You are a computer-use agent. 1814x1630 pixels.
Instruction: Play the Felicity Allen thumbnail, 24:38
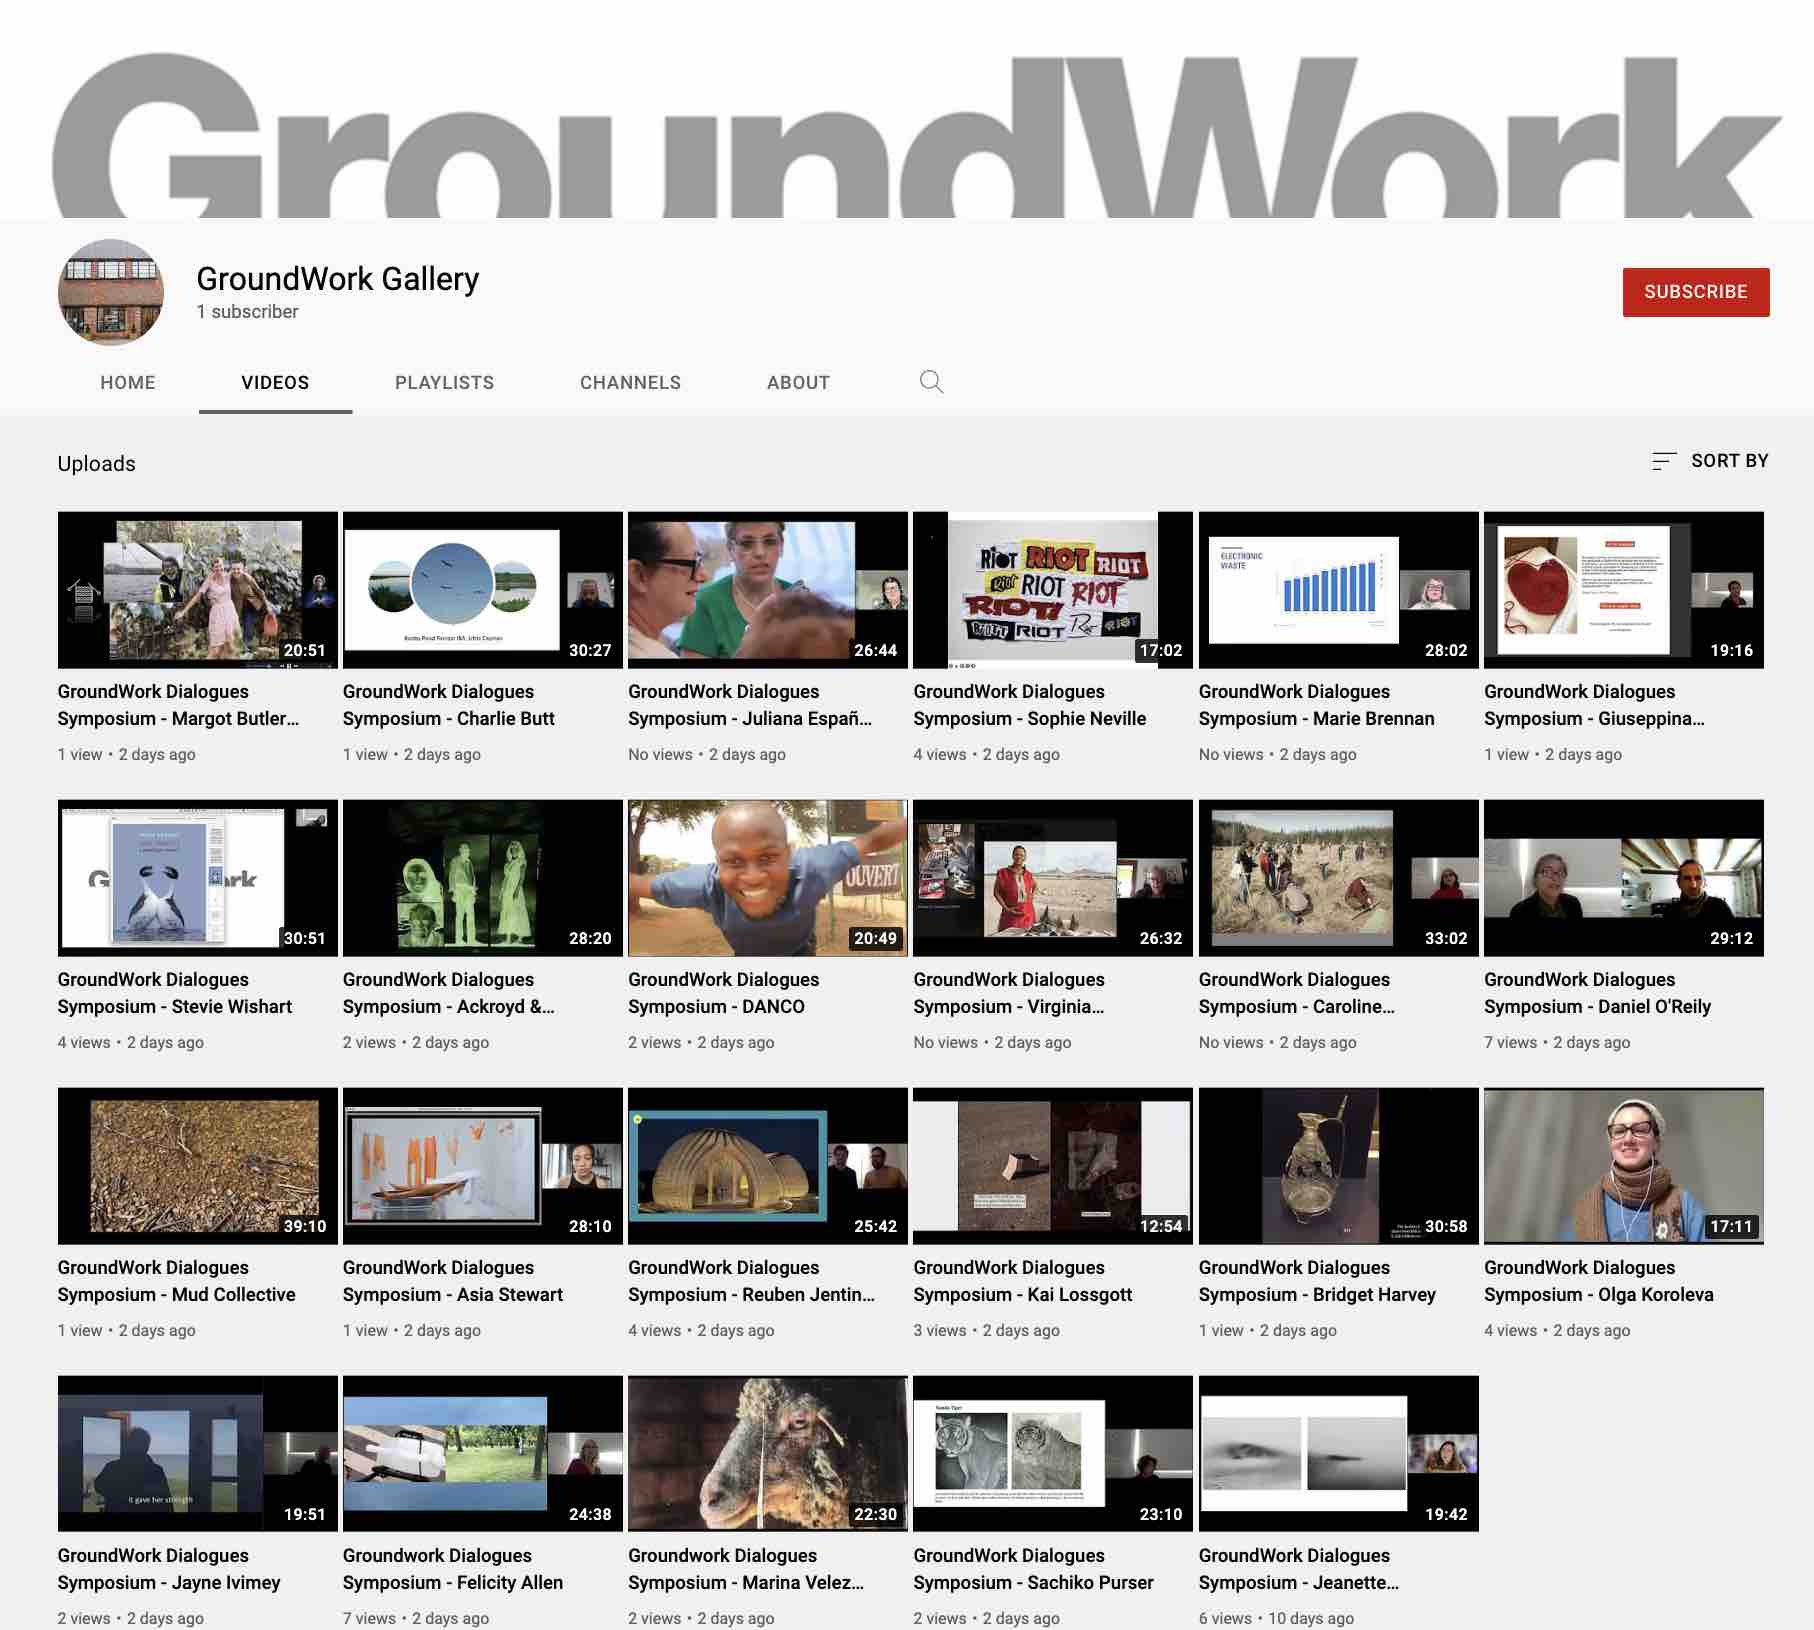pyautogui.click(x=483, y=1454)
